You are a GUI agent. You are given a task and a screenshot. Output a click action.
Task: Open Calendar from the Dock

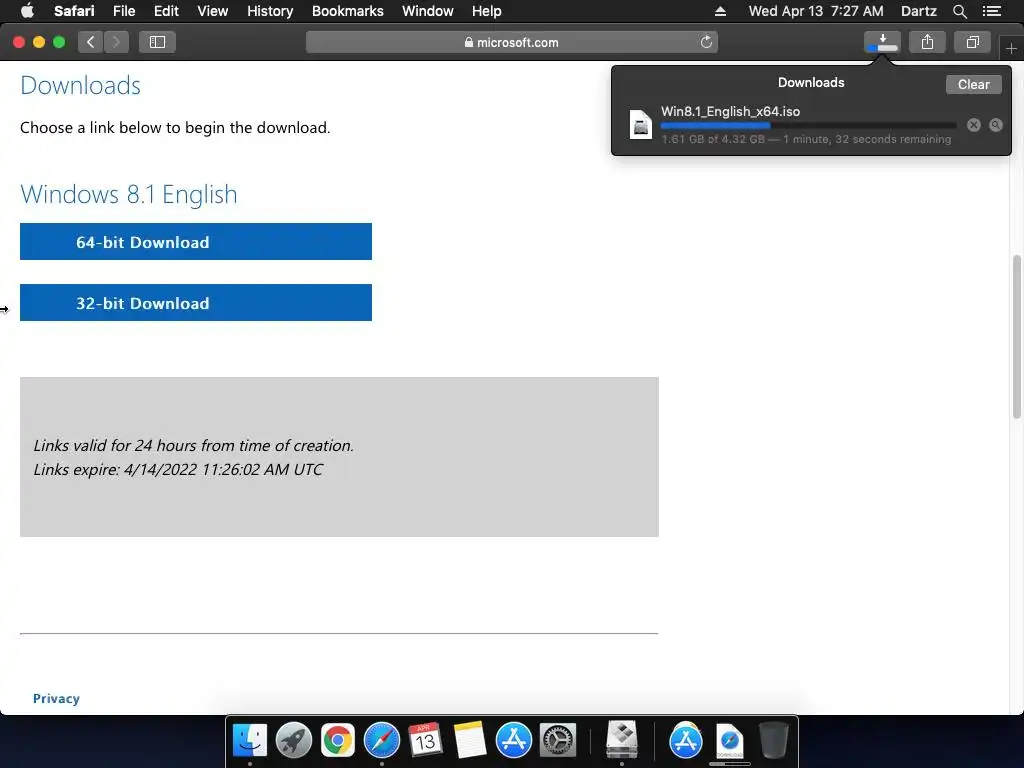point(425,741)
